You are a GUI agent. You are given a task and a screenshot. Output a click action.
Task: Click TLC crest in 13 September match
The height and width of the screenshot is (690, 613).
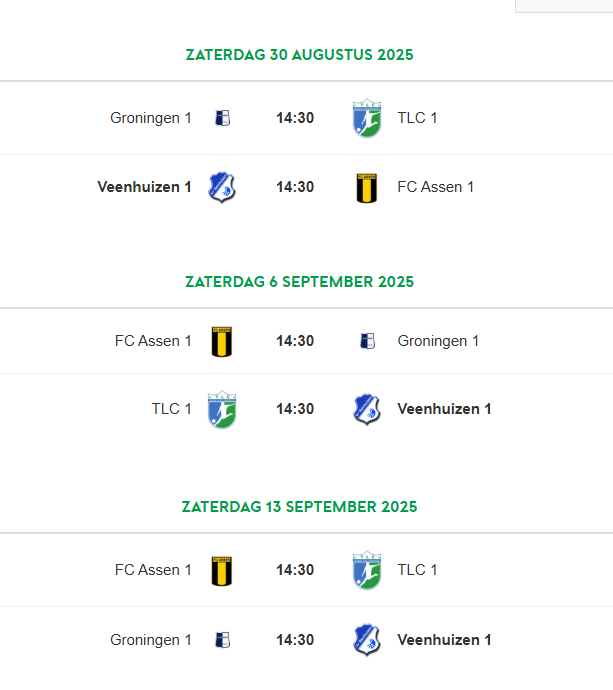[367, 570]
